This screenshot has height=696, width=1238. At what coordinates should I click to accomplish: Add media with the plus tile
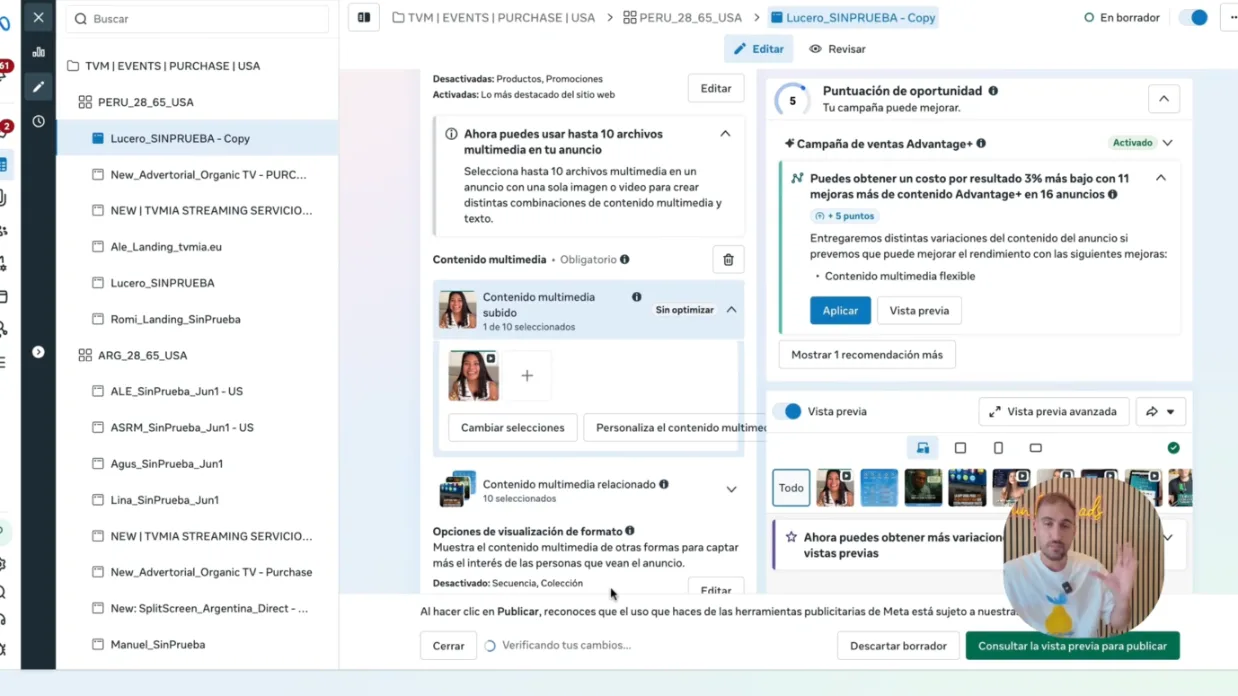coord(527,376)
